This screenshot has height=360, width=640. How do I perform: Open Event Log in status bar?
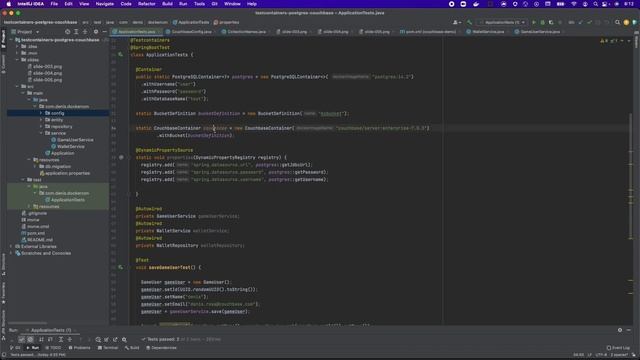(x=618, y=348)
